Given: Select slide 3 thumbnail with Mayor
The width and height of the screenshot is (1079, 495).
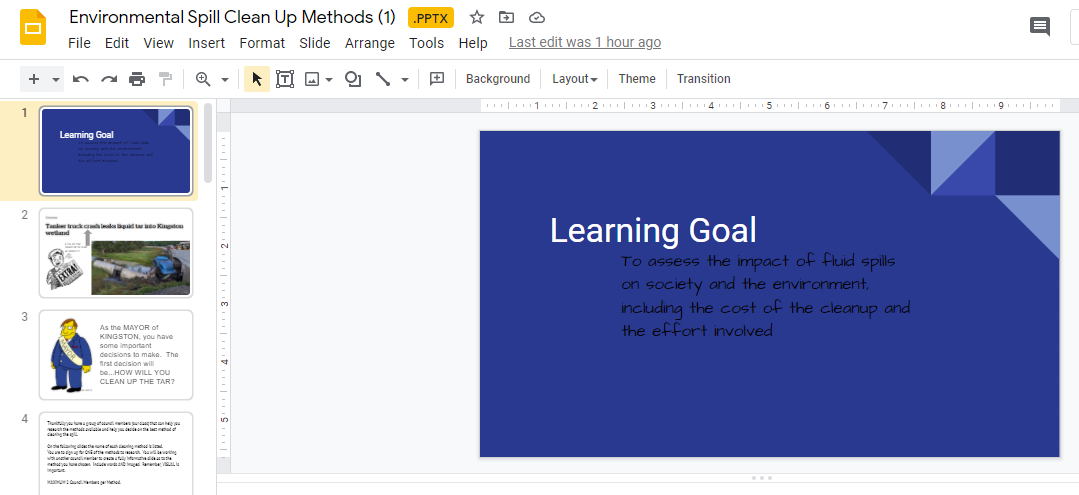Looking at the screenshot, I should coord(116,355).
